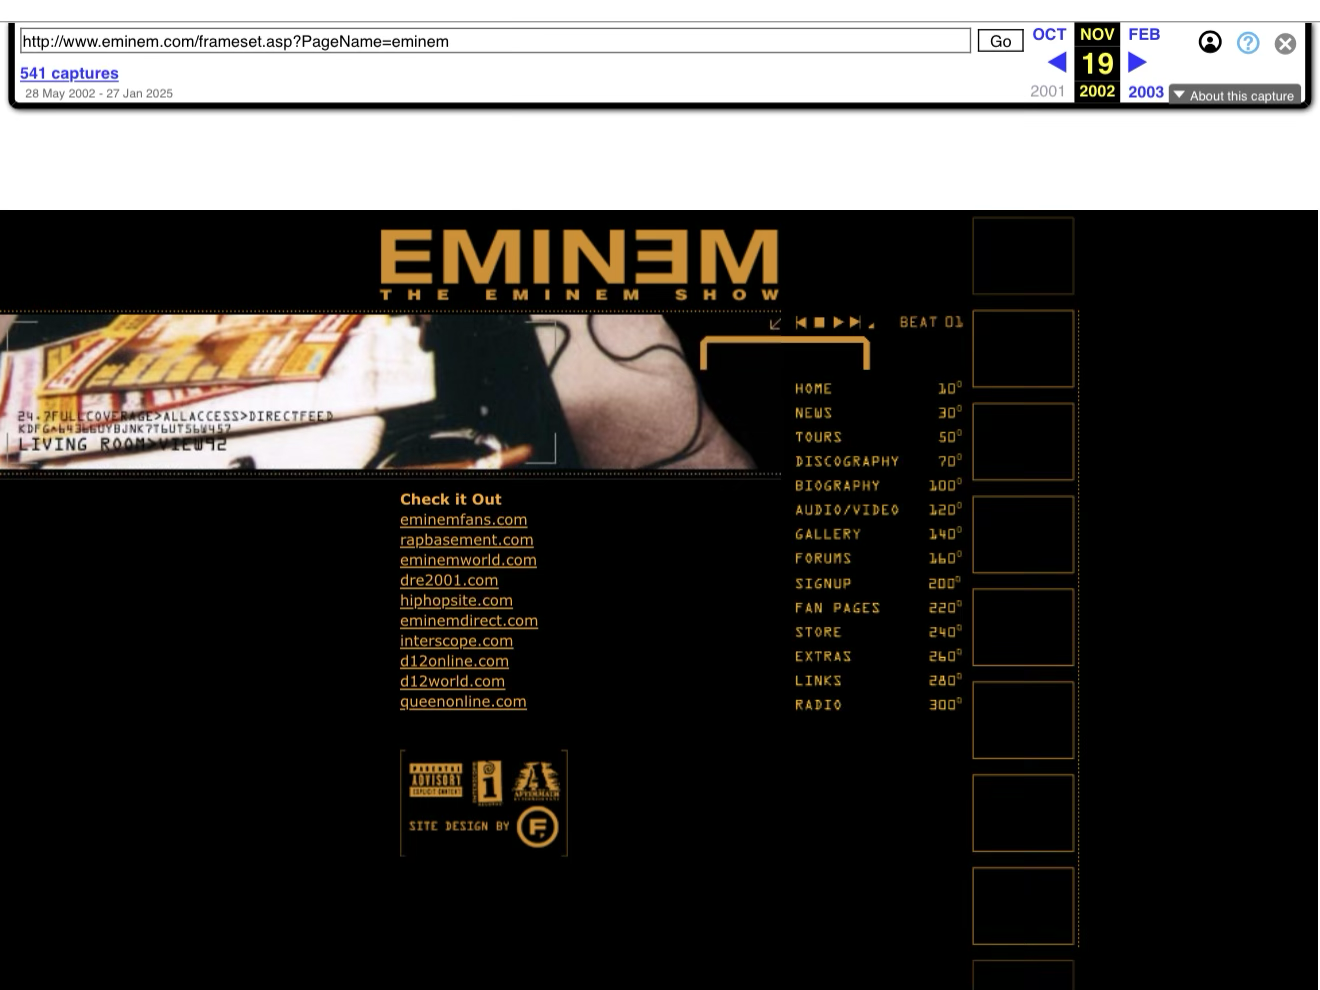Visit the eminemfans.com link
The image size is (1320, 990).
click(463, 520)
